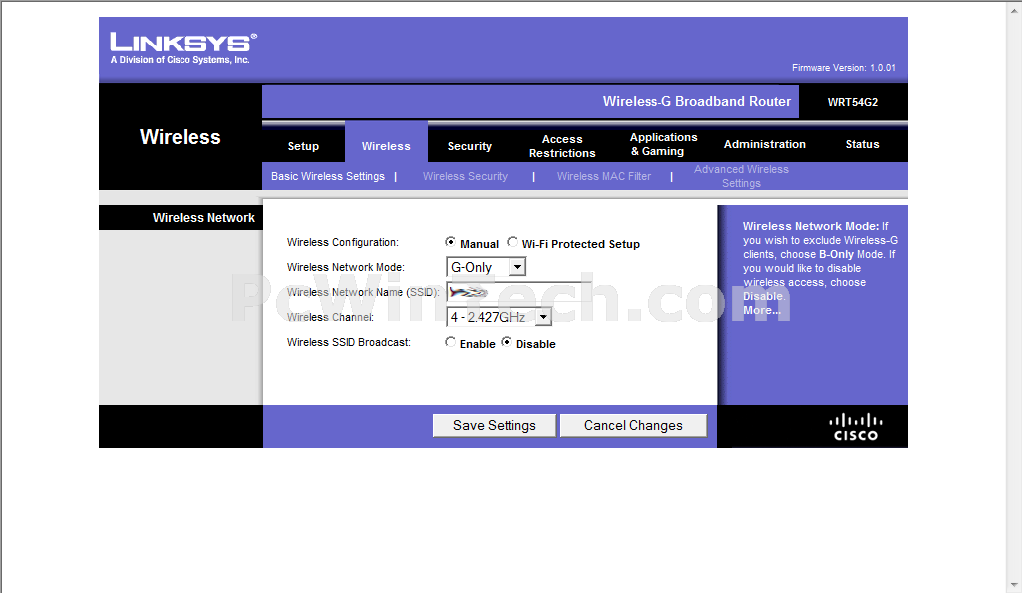Screen dimensions: 1022x593
Task: Click the Cisco logo
Action: coord(856,427)
